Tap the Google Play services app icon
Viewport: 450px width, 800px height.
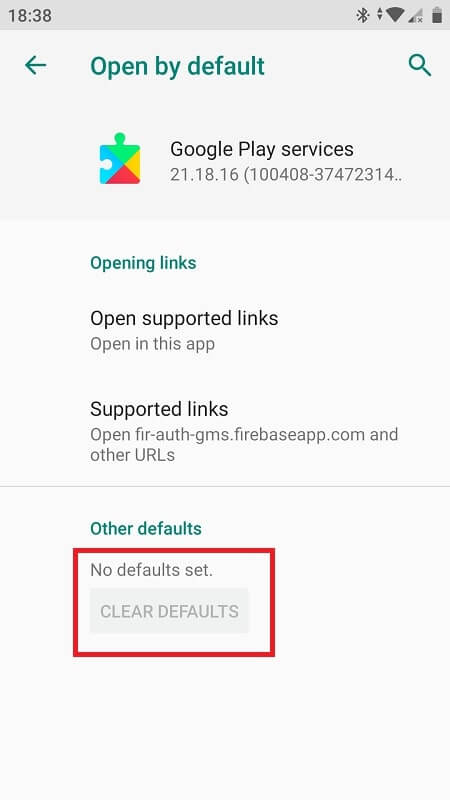(x=120, y=159)
